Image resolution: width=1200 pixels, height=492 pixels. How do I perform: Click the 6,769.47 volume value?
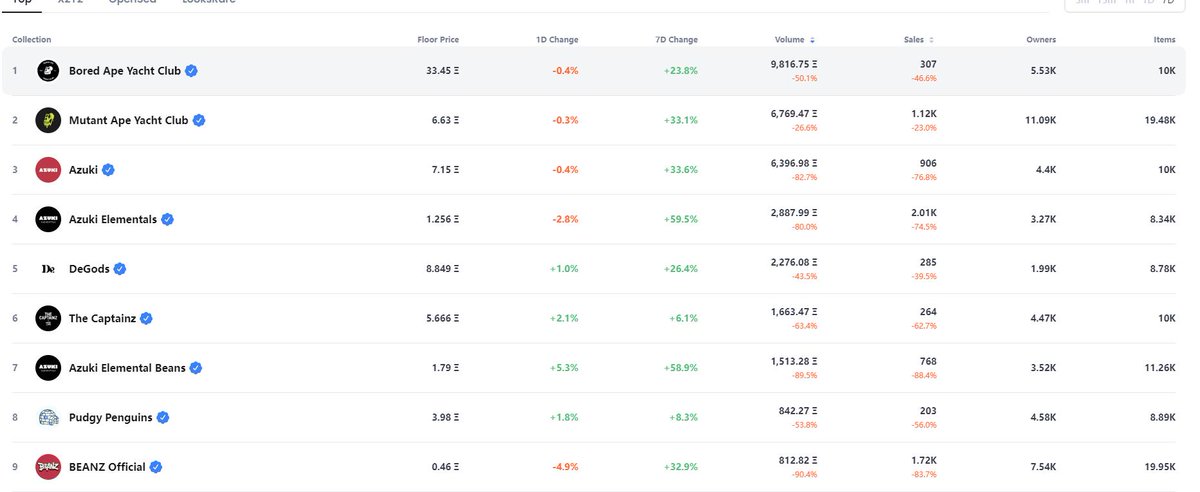794,113
